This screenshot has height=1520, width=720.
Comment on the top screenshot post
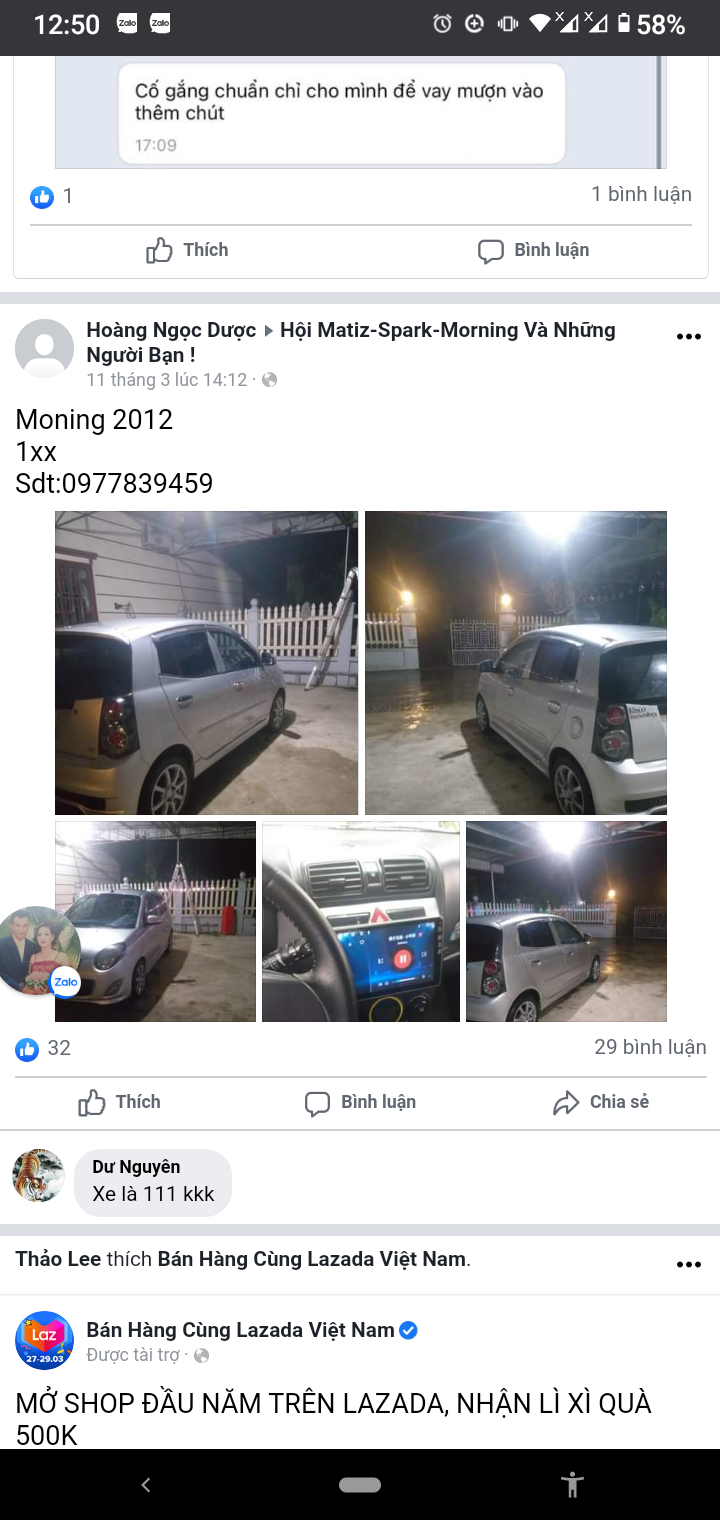pyautogui.click(x=533, y=250)
